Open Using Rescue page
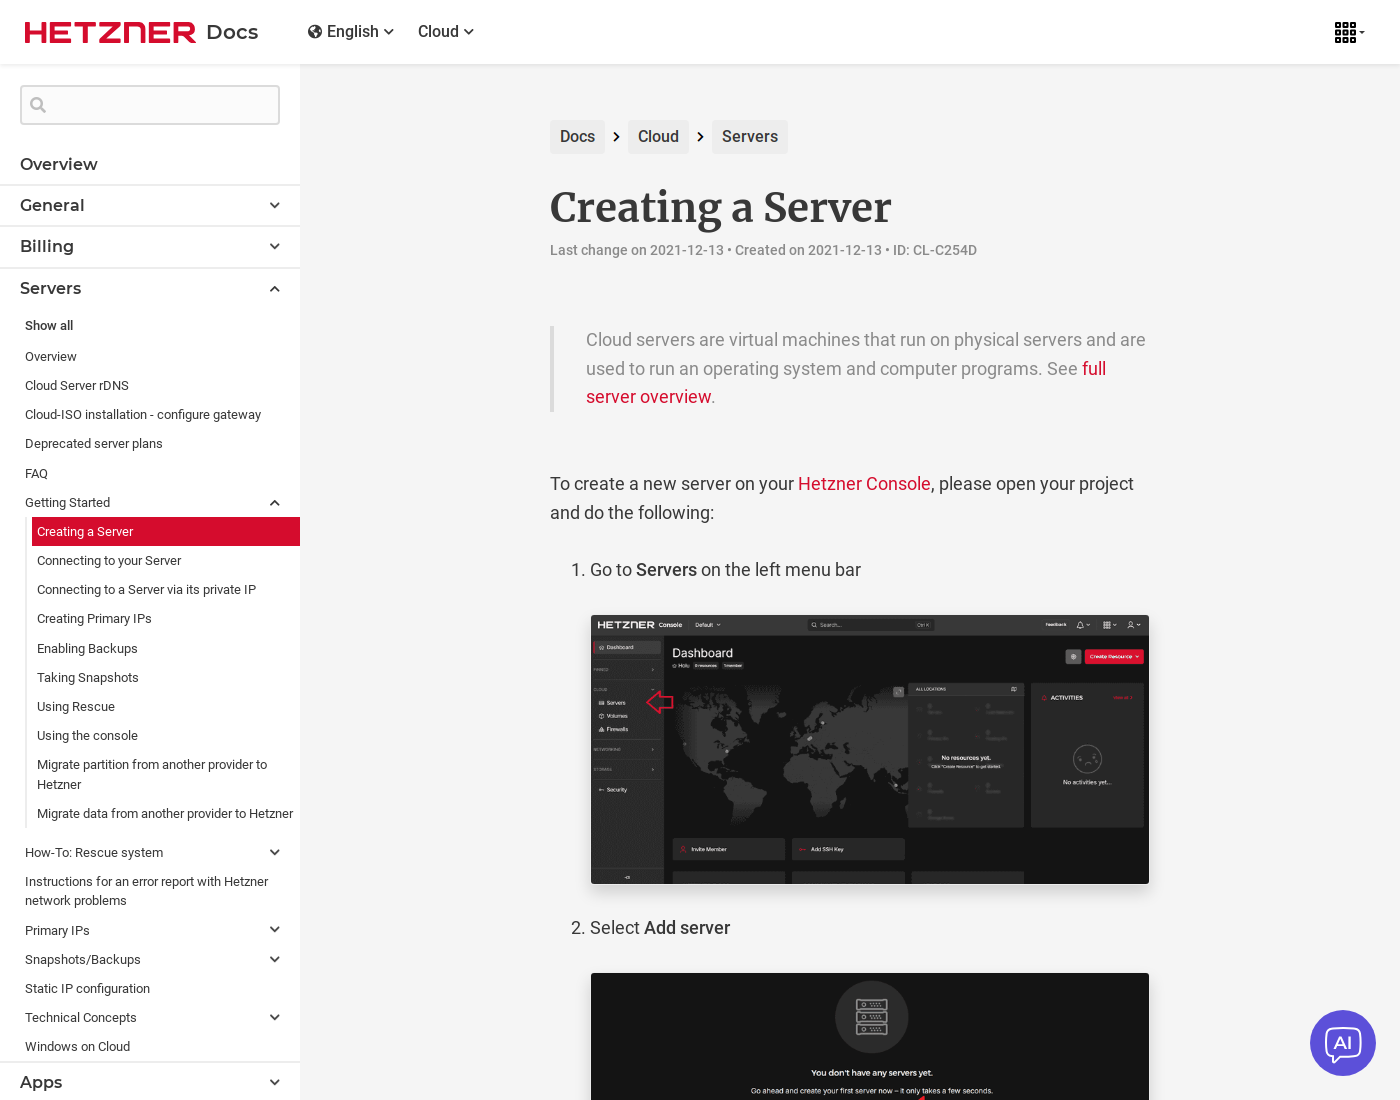This screenshot has height=1100, width=1400. 76,707
